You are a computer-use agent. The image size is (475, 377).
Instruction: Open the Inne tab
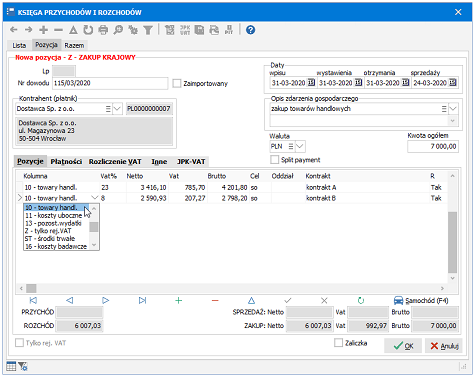coord(159,162)
